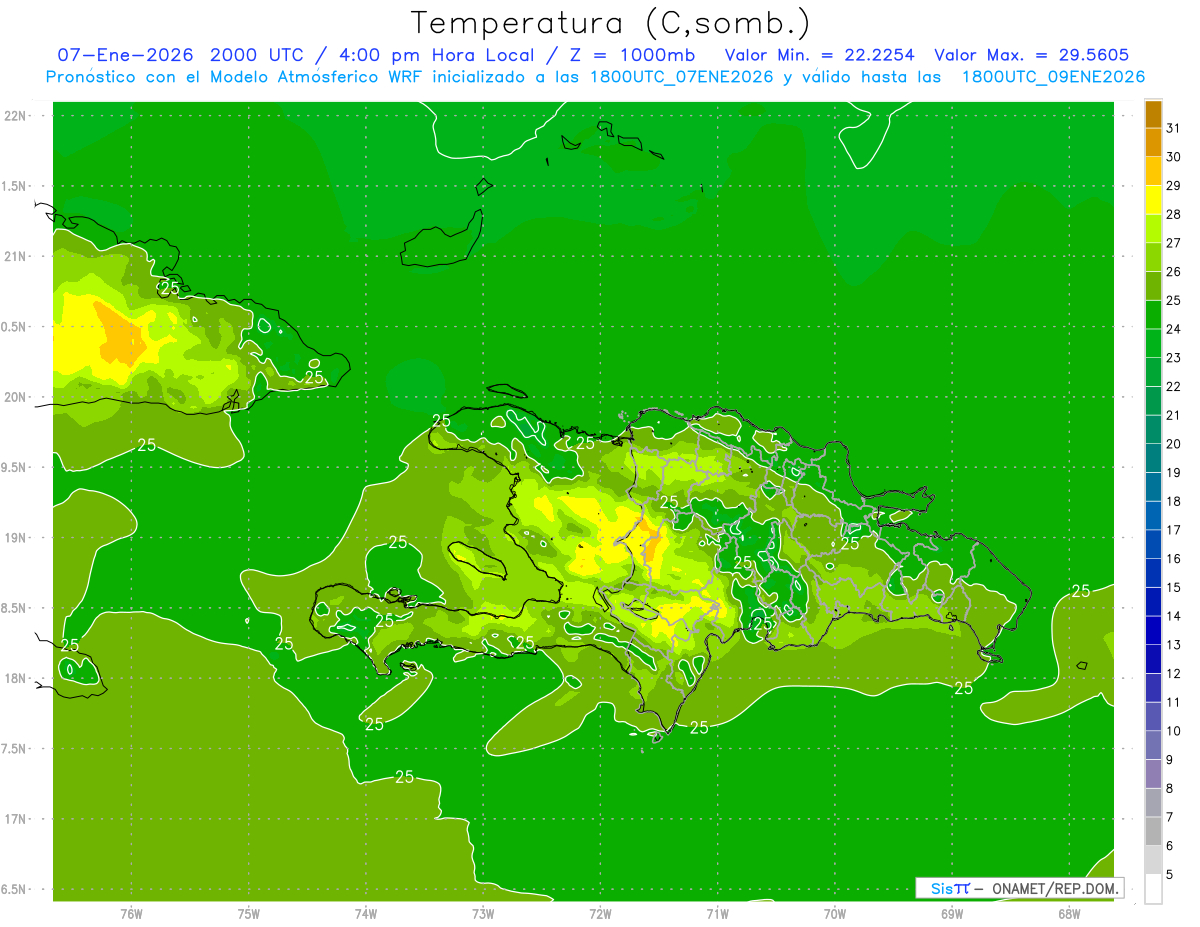Click the '72W' longitude axis label
Screen dimensions: 1200x927
(x=600, y=914)
